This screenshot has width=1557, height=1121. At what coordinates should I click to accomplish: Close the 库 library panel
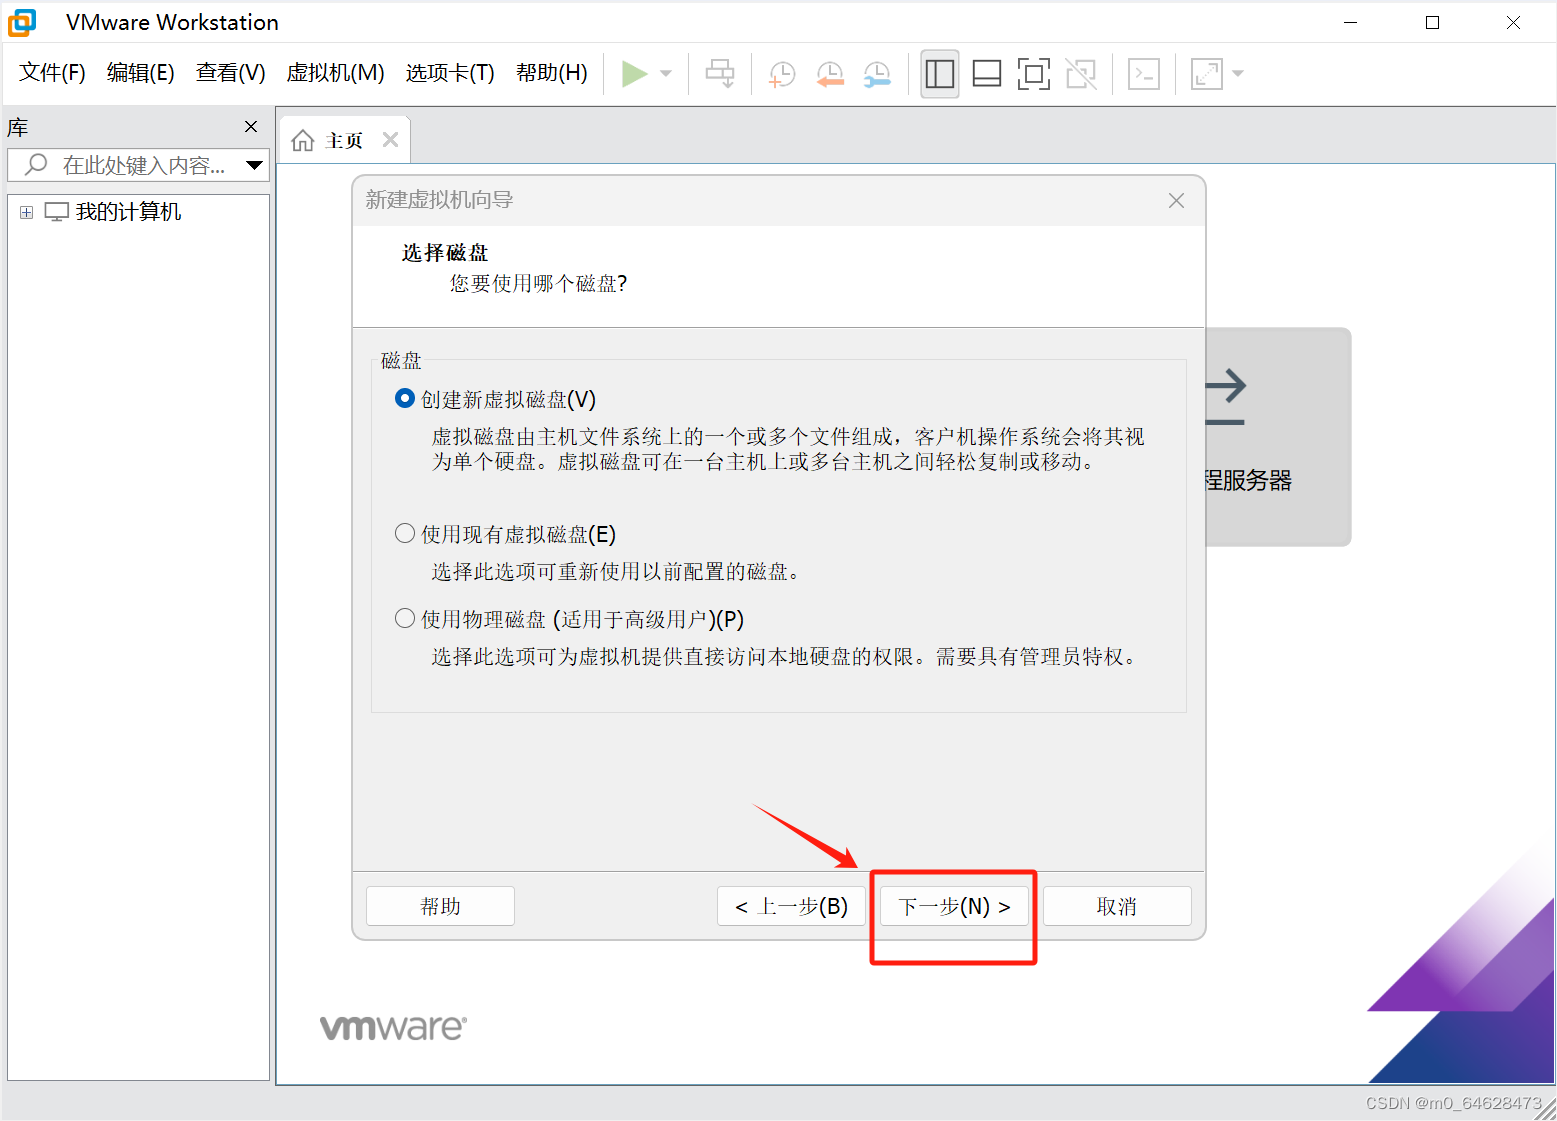click(251, 126)
